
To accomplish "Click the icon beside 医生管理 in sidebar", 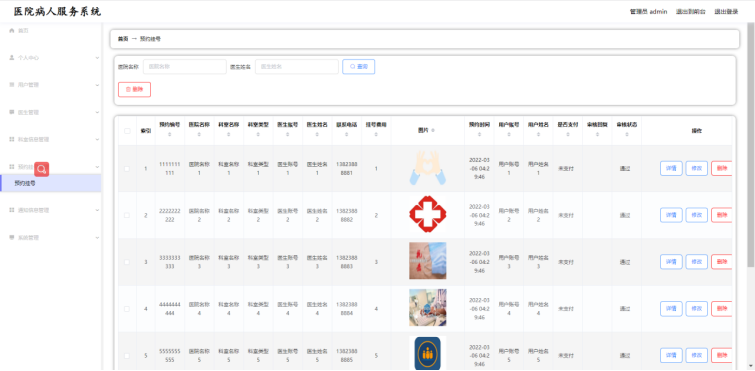I will click(12, 112).
